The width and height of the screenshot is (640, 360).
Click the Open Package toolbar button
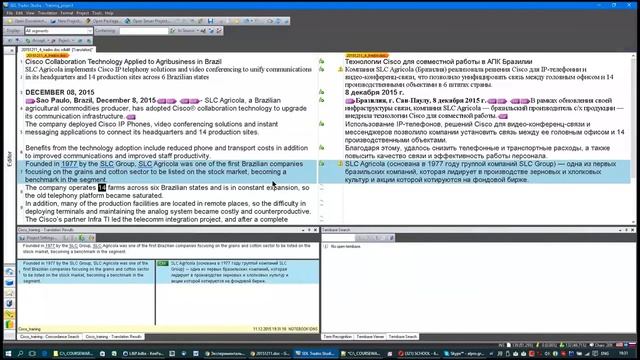coord(102,21)
